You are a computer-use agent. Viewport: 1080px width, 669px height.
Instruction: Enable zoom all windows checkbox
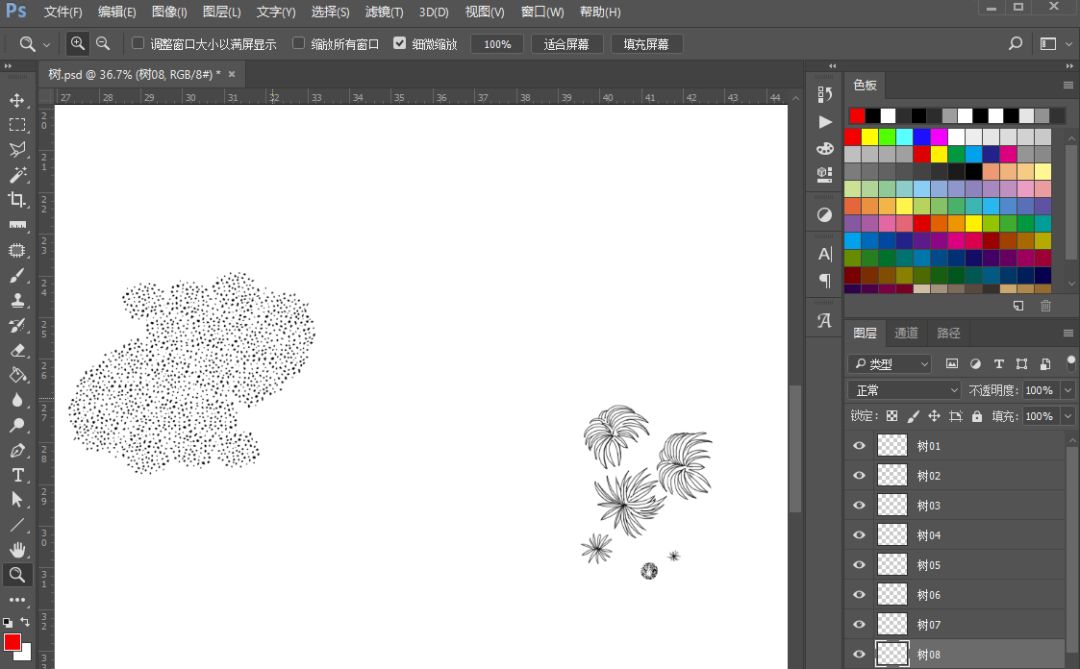(x=298, y=43)
